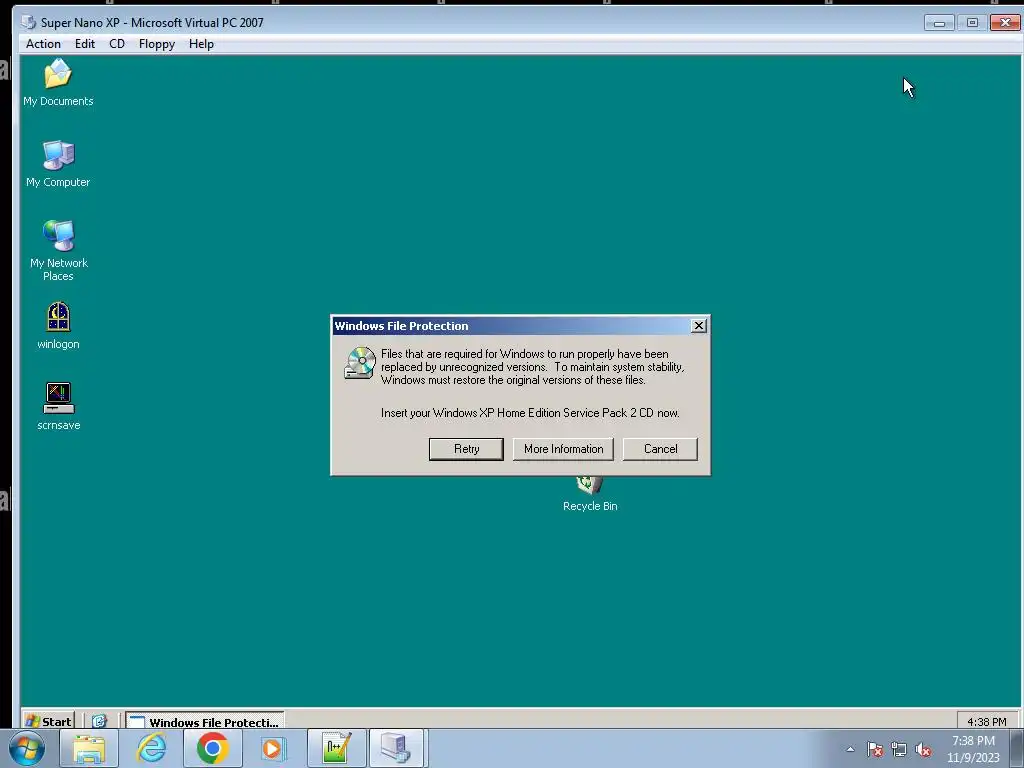Image resolution: width=1024 pixels, height=768 pixels.
Task: Open File Explorer from the host taskbar
Action: pos(89,748)
